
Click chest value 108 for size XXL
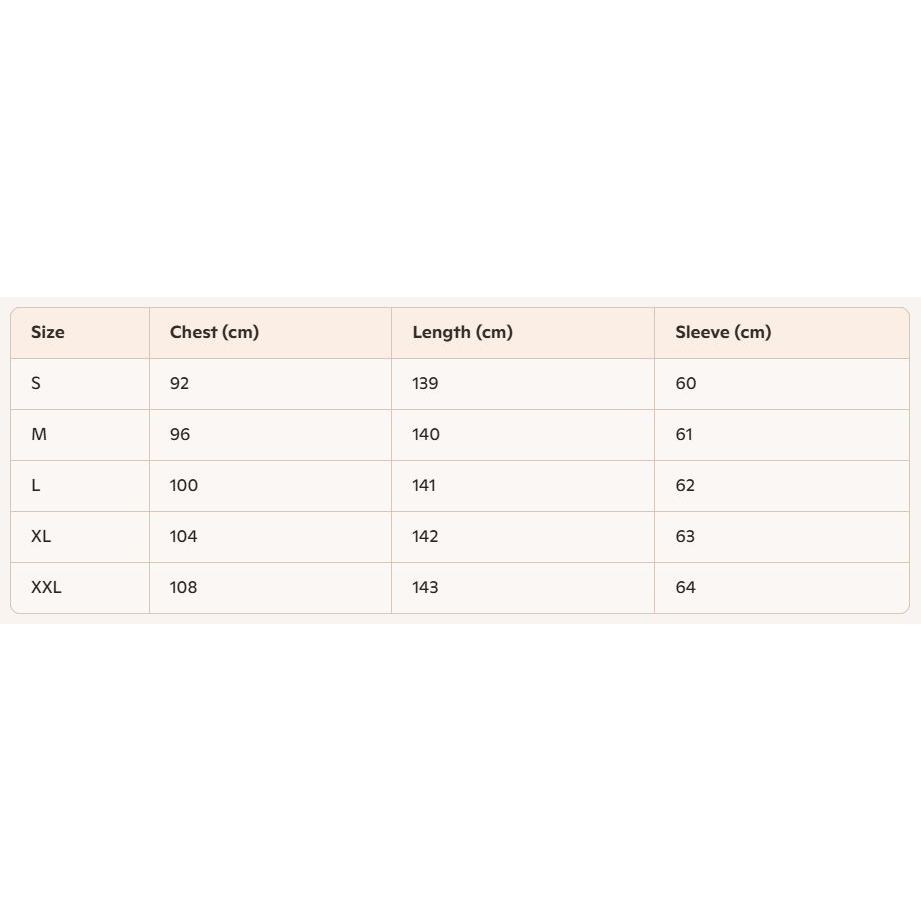[183, 587]
